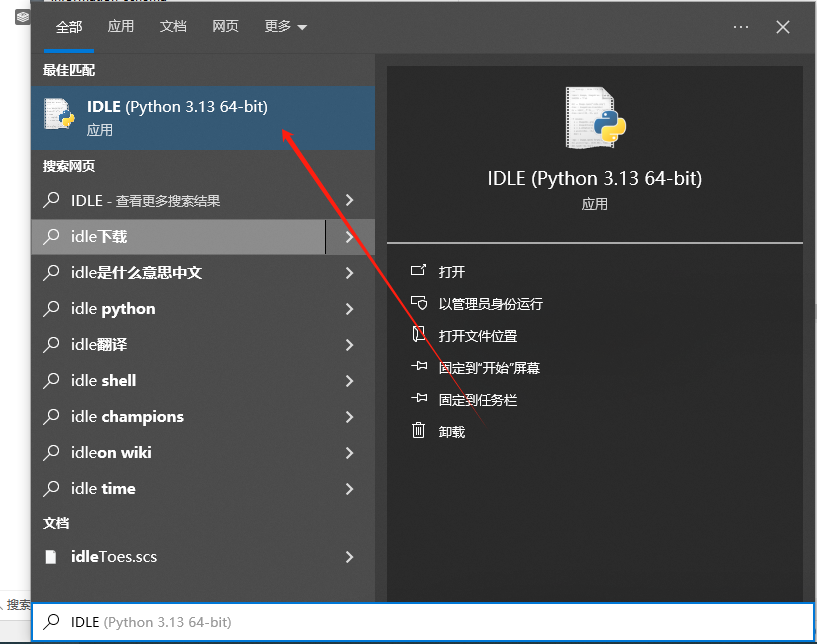Viewport: 817px width, 644px height.
Task: Click the folder icon beside 打开文件位置
Action: [418, 334]
